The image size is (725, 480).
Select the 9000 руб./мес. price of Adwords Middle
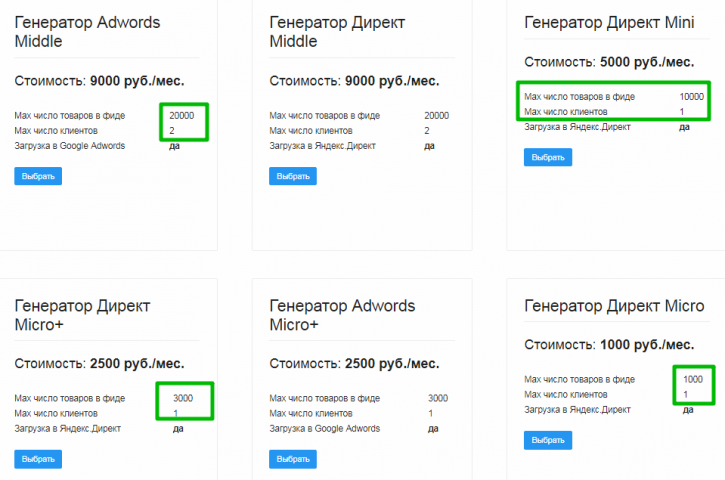137,81
